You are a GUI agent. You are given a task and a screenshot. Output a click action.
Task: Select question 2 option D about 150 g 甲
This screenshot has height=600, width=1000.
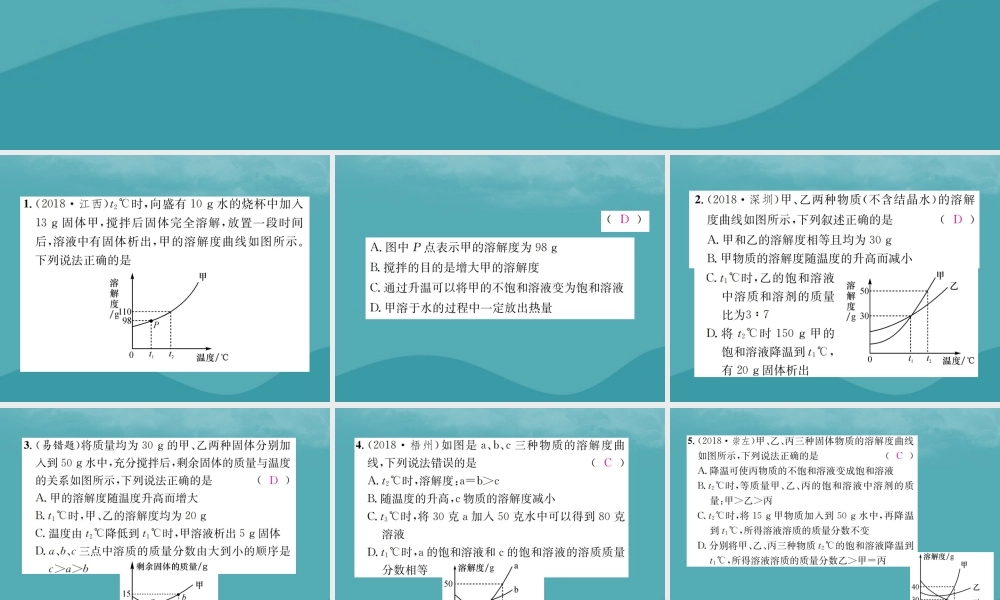point(770,351)
